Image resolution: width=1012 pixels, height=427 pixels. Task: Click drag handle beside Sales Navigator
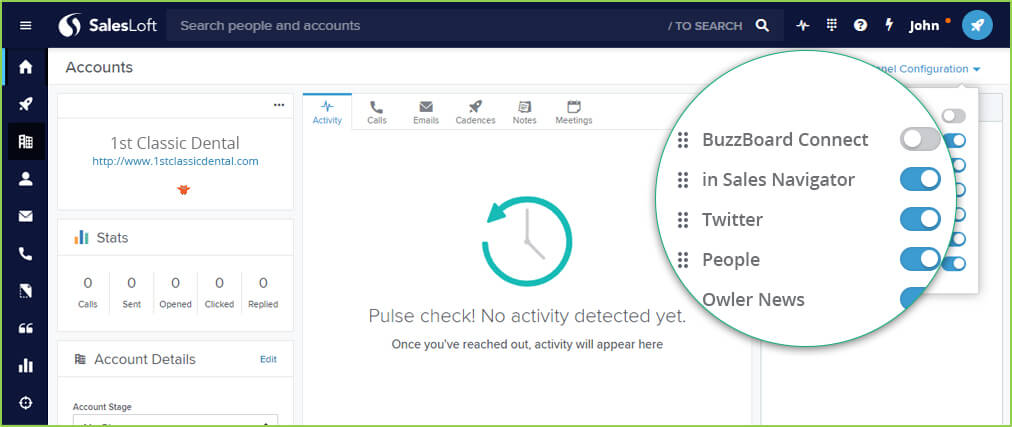(683, 179)
